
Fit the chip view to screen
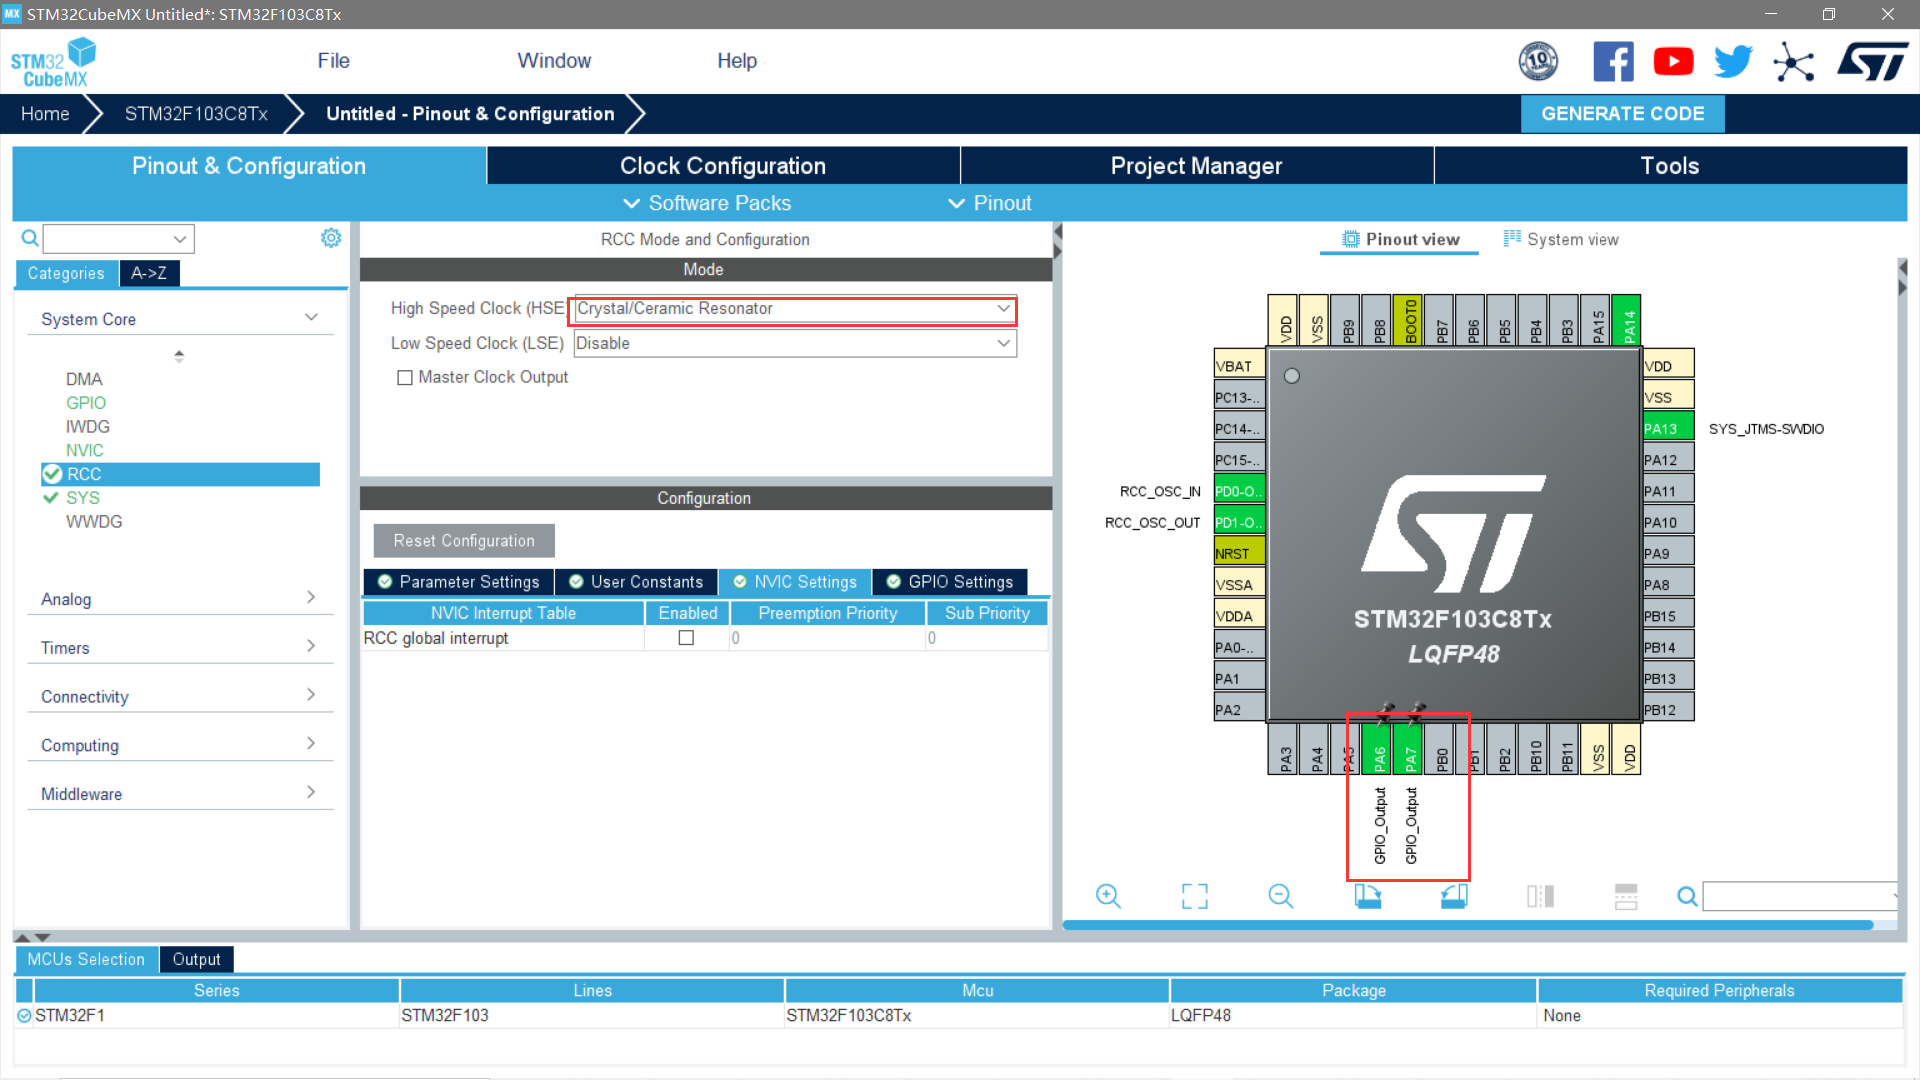(1194, 896)
